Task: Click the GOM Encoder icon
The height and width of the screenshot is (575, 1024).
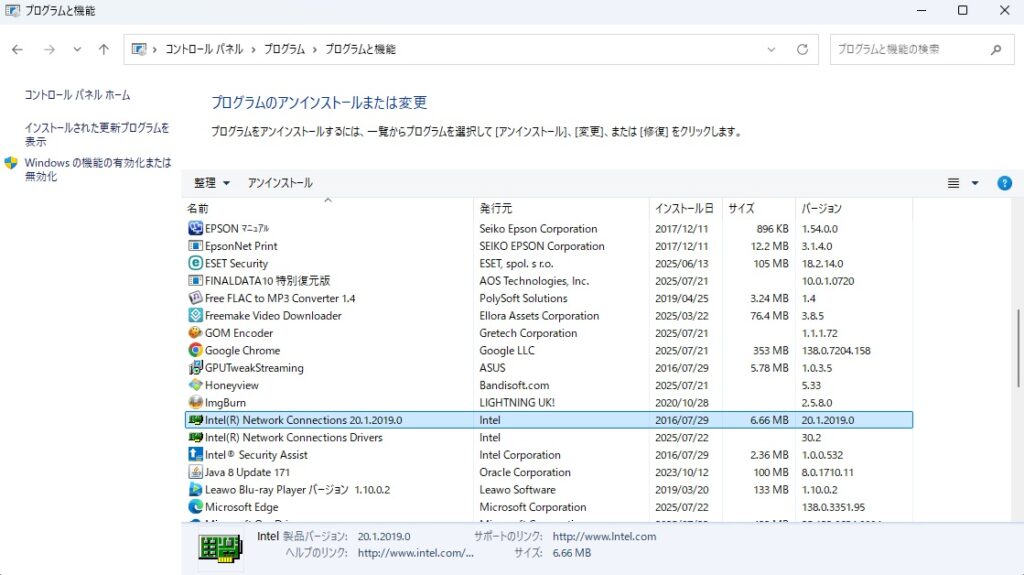Action: click(x=195, y=333)
